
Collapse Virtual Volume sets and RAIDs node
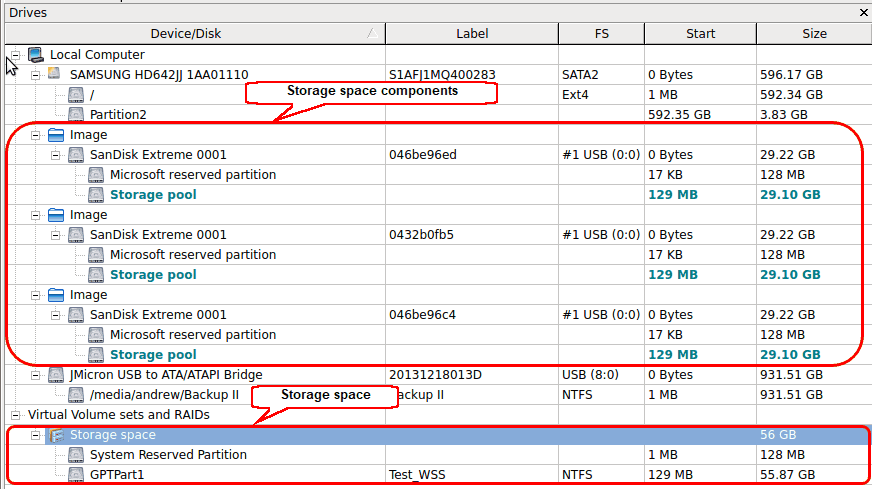click(x=16, y=415)
